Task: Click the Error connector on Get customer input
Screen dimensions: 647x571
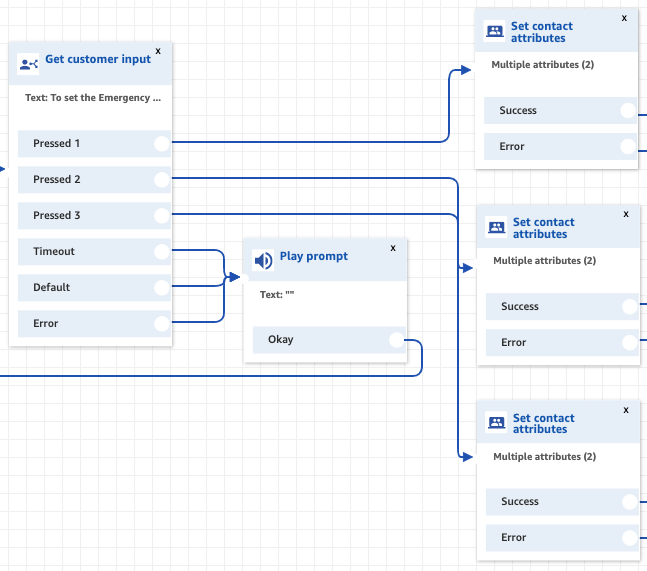Action: (162, 323)
